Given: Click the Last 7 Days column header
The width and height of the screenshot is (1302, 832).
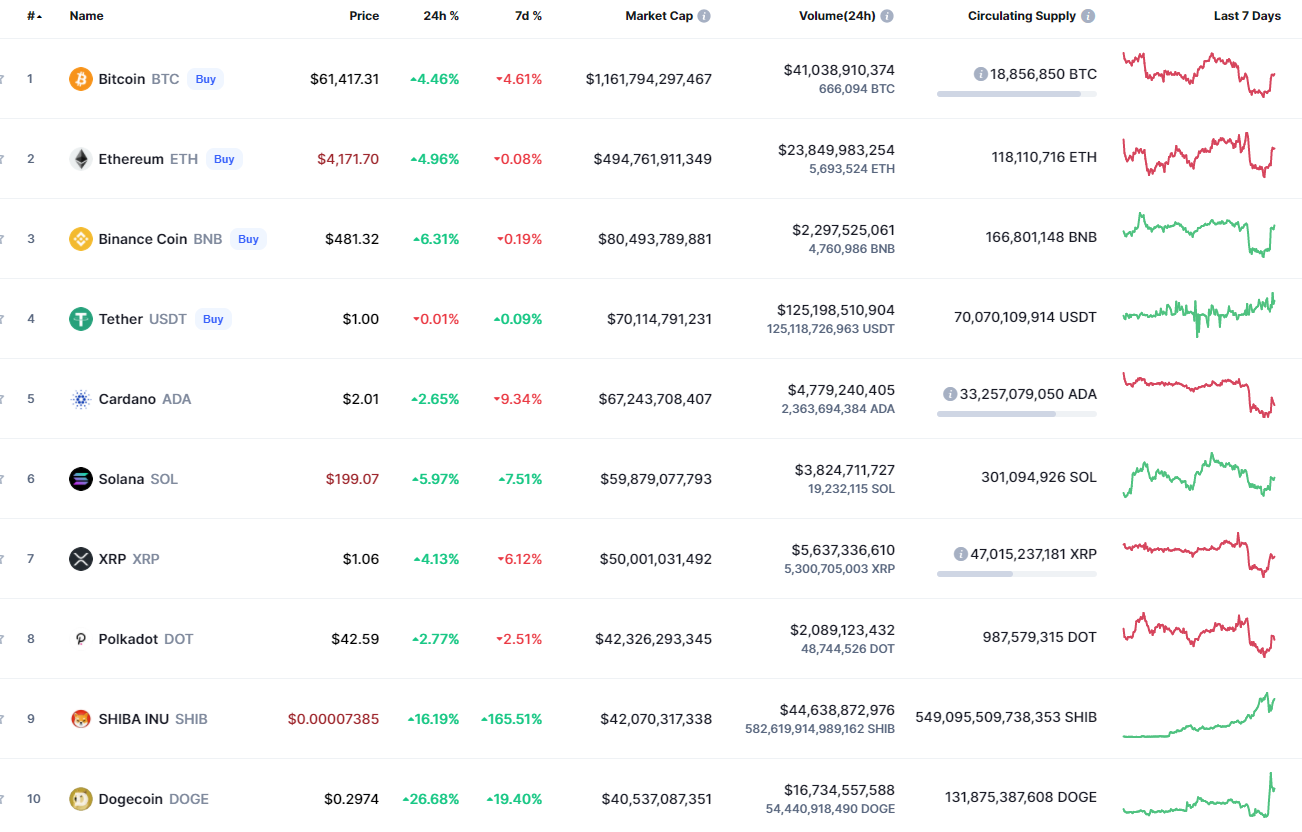Looking at the screenshot, I should pyautogui.click(x=1247, y=16).
